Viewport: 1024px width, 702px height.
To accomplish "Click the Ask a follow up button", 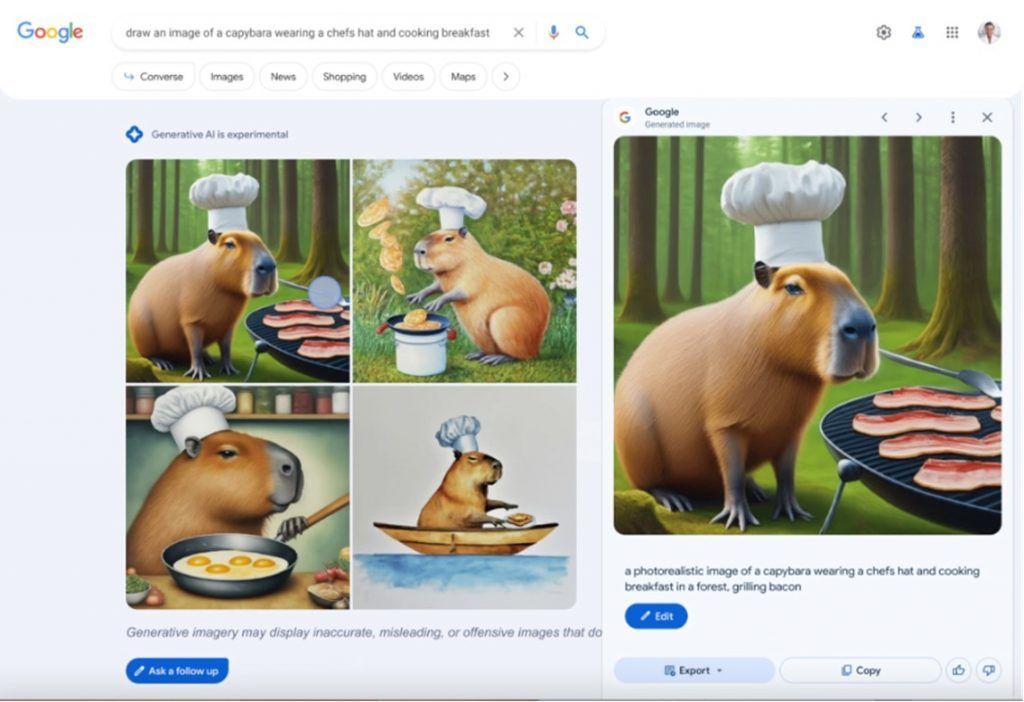I will point(177,671).
